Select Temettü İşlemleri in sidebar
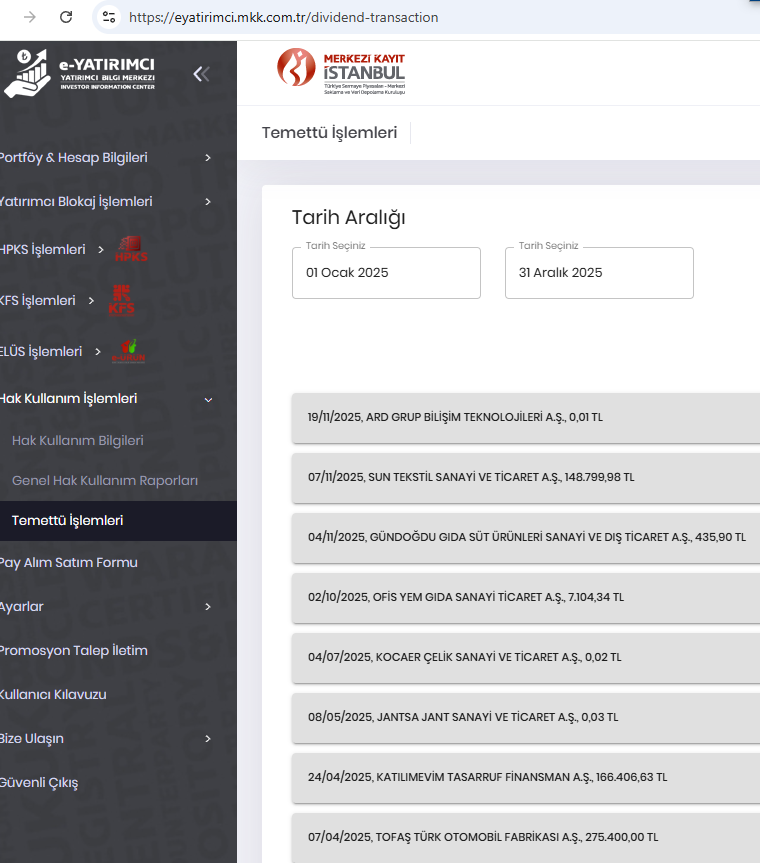 pyautogui.click(x=118, y=521)
